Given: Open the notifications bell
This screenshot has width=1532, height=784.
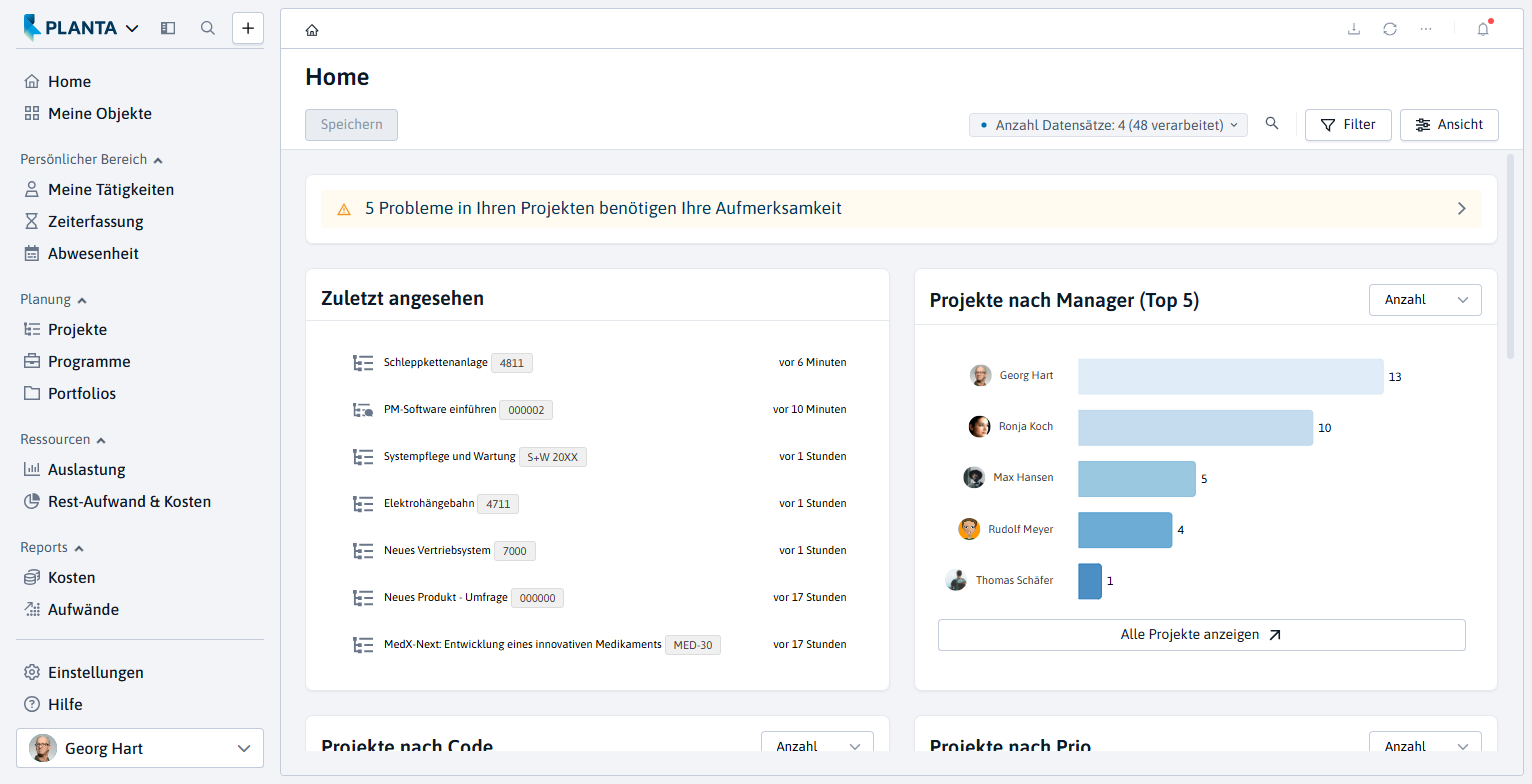Looking at the screenshot, I should [1483, 29].
